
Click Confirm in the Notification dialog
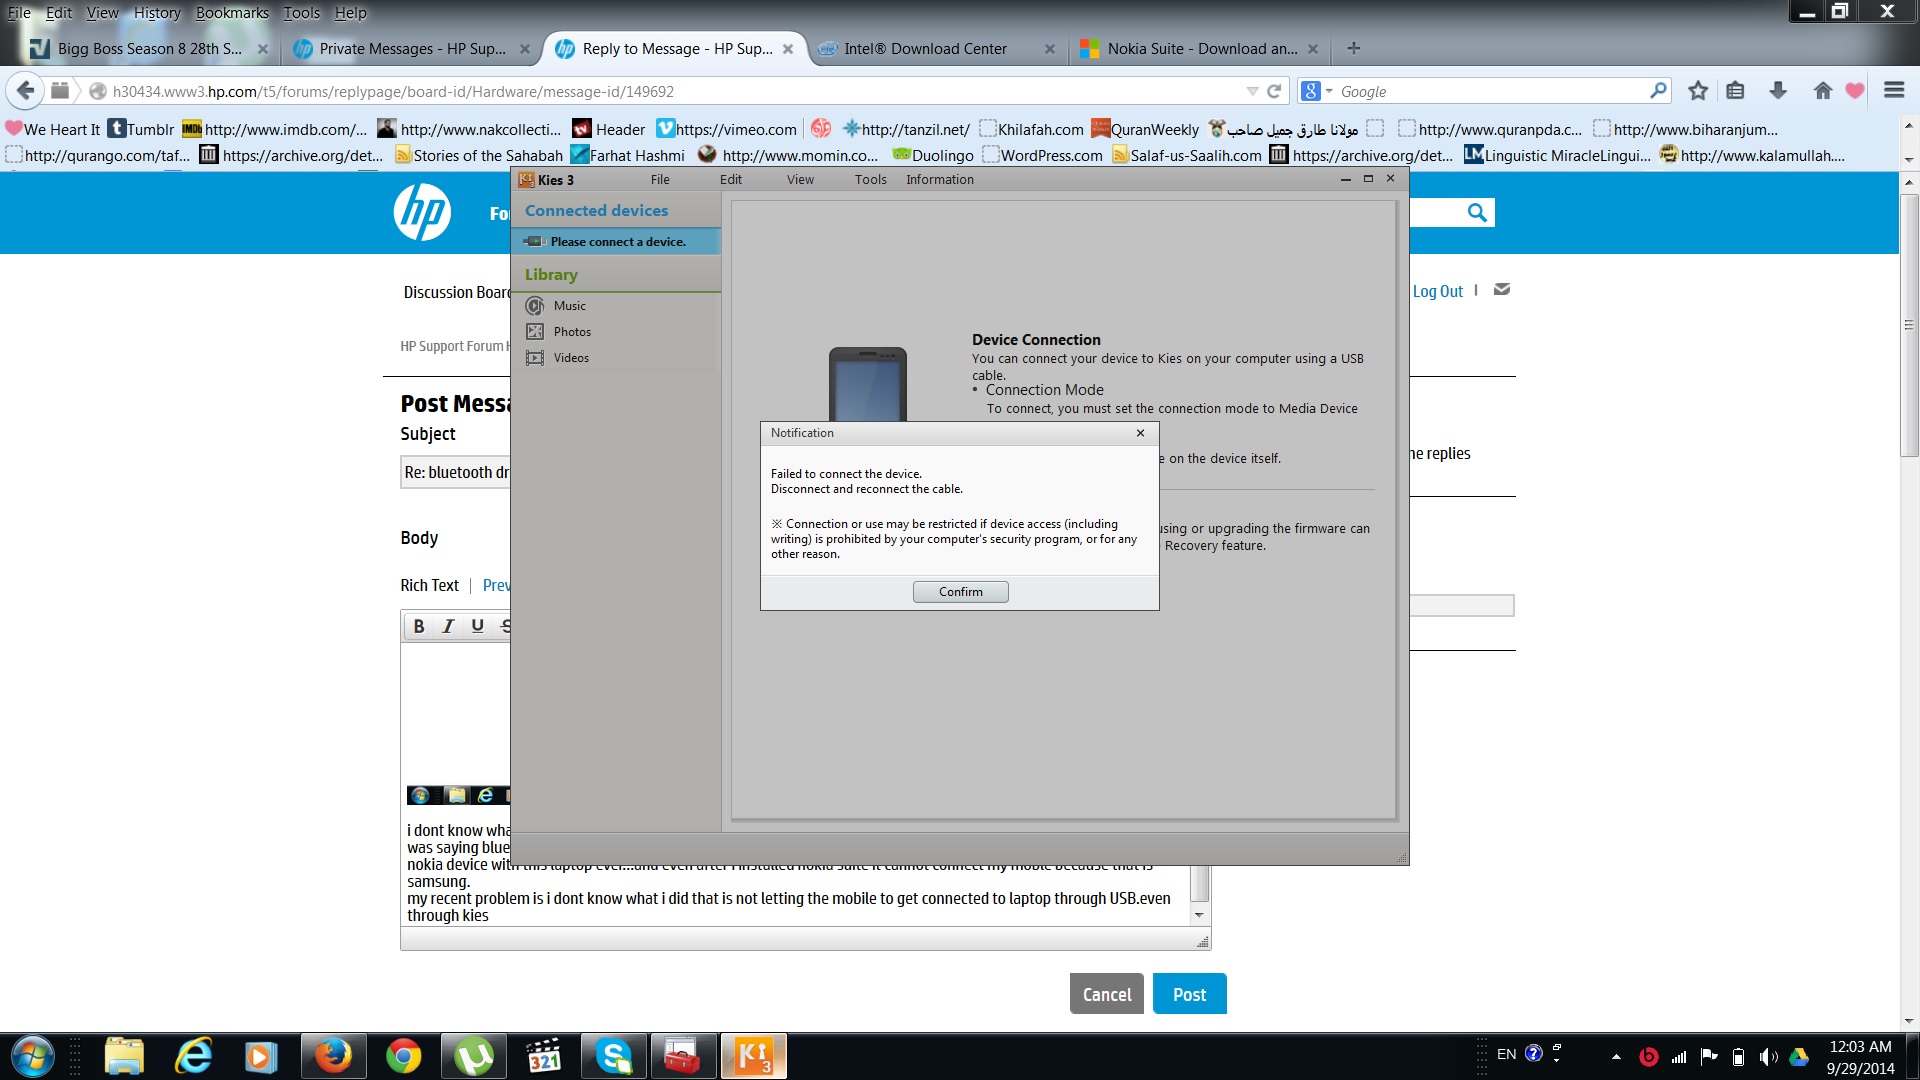[x=960, y=592]
